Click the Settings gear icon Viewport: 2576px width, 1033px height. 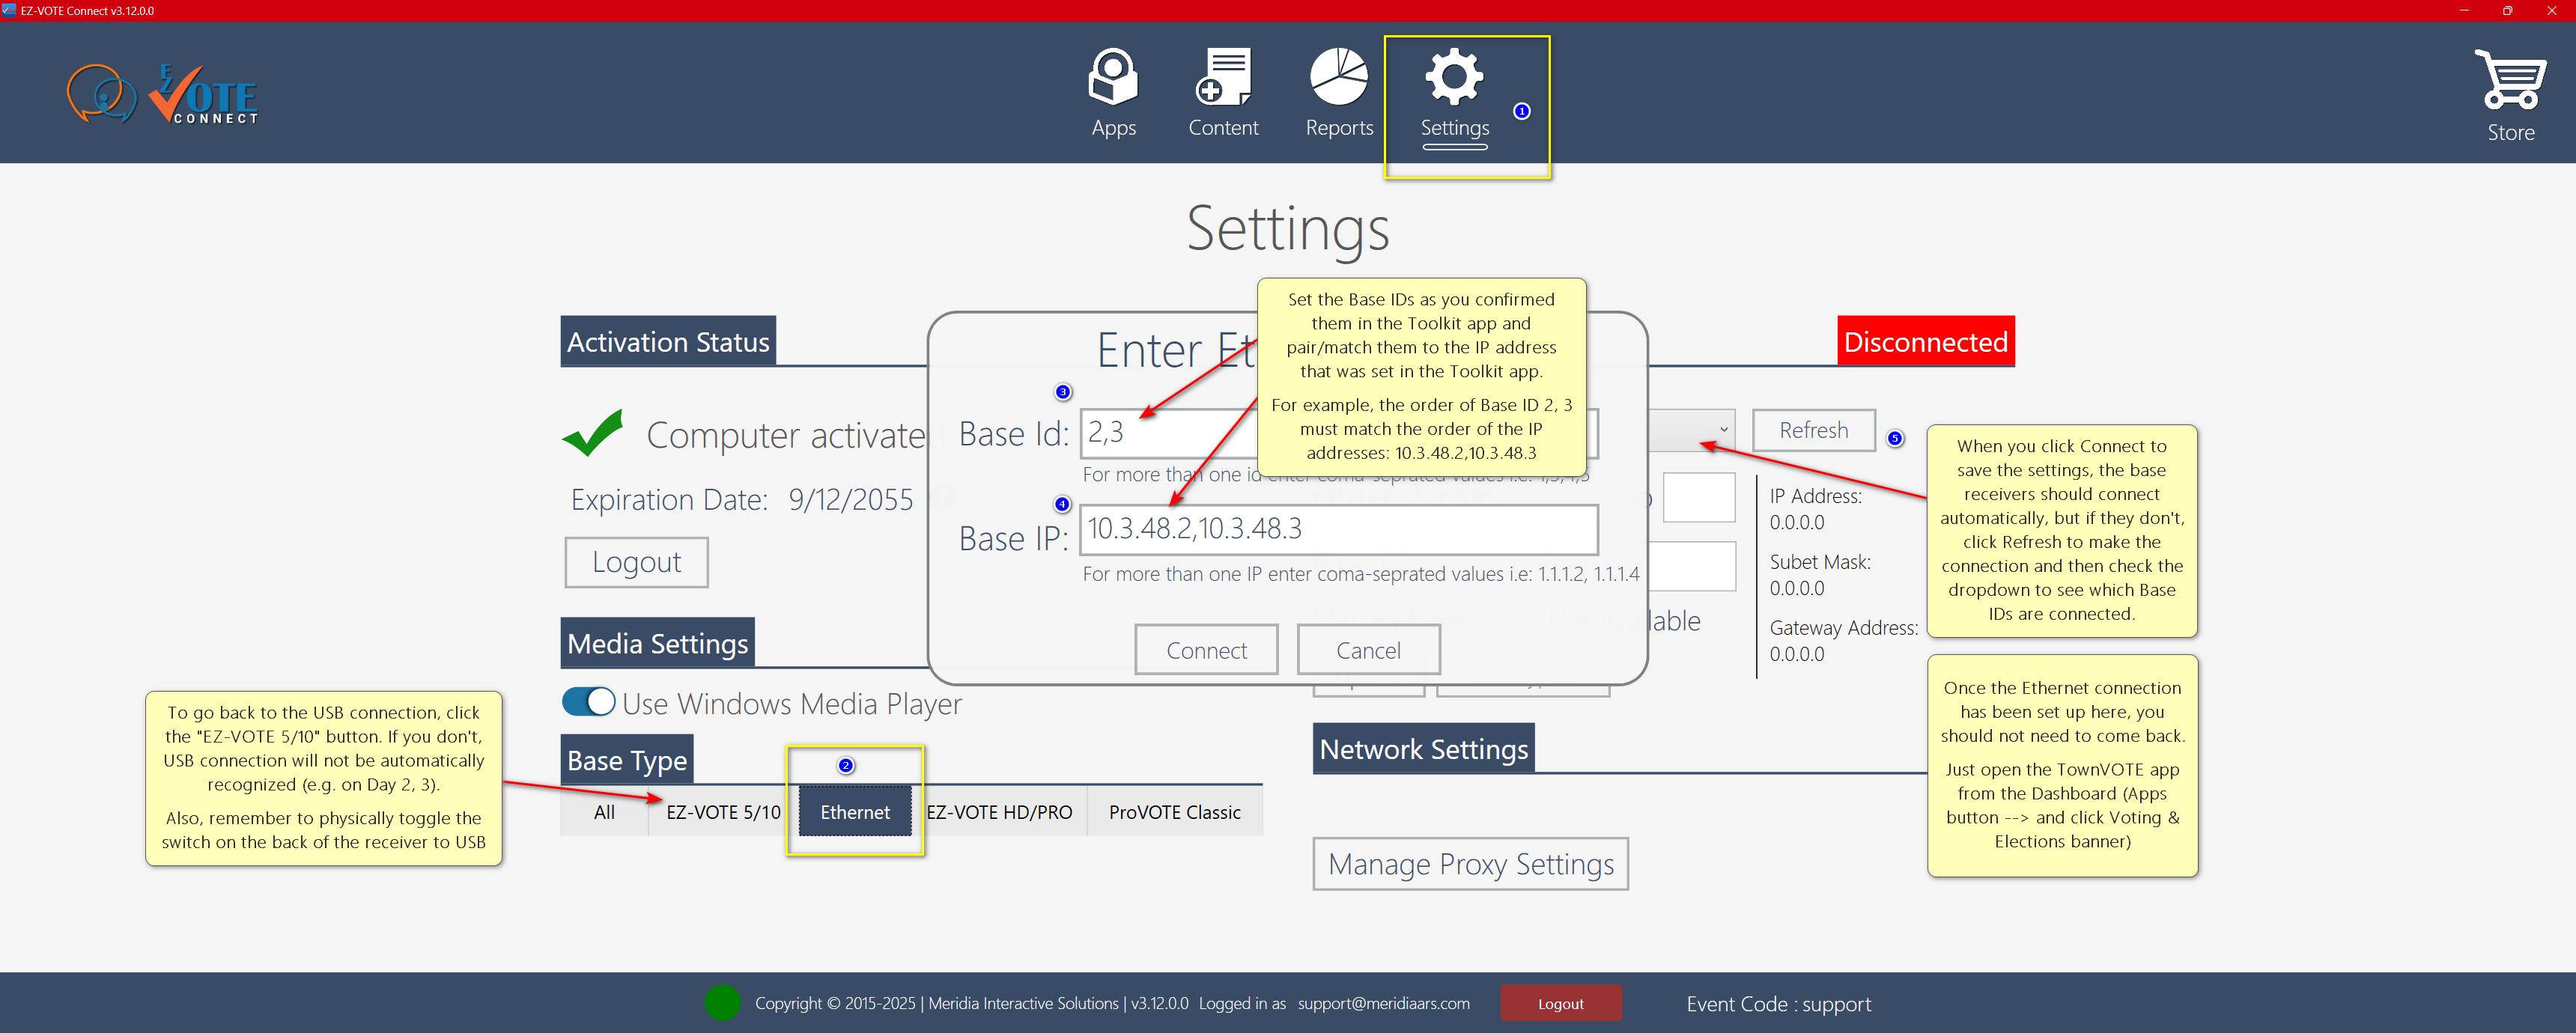[x=1454, y=77]
